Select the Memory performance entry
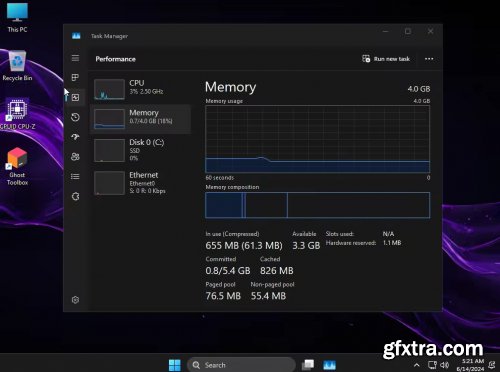The width and height of the screenshot is (500, 372). click(140, 119)
